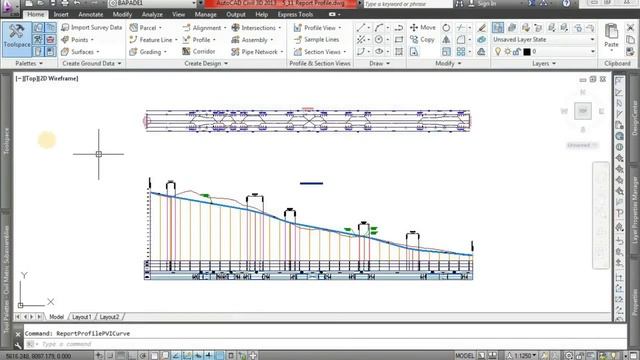Screen dimensions: 640x360
Task: Expand the Create Design panel
Action: click(x=206, y=63)
